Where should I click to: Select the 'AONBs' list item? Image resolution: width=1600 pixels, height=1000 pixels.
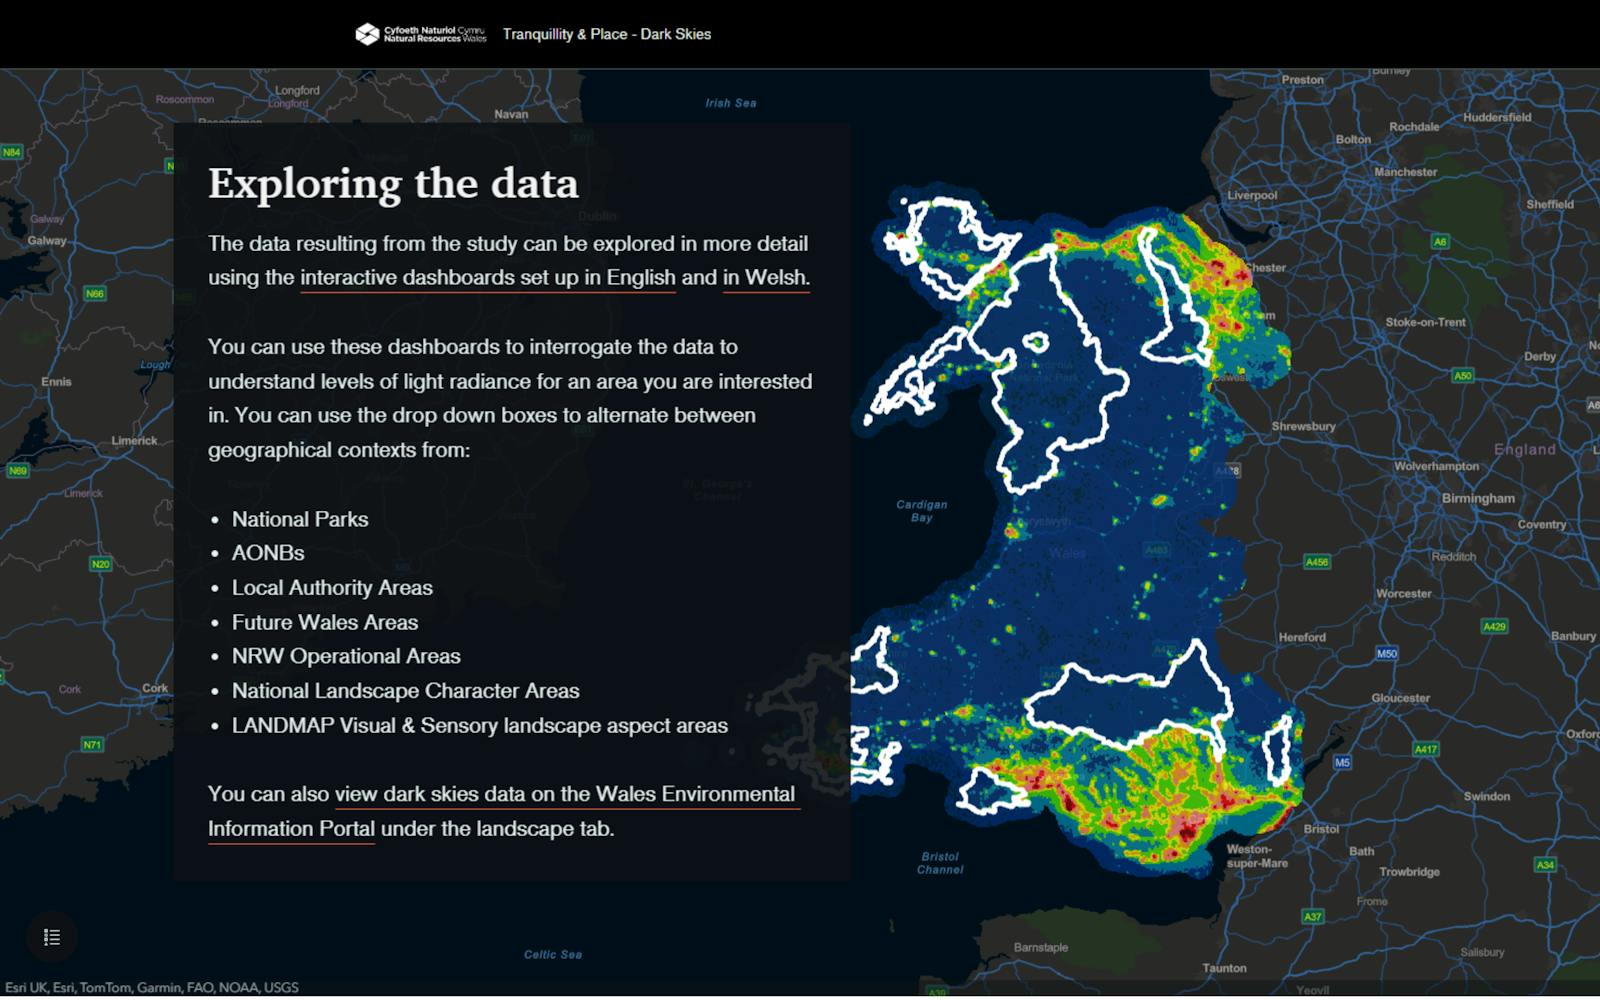[x=268, y=553]
